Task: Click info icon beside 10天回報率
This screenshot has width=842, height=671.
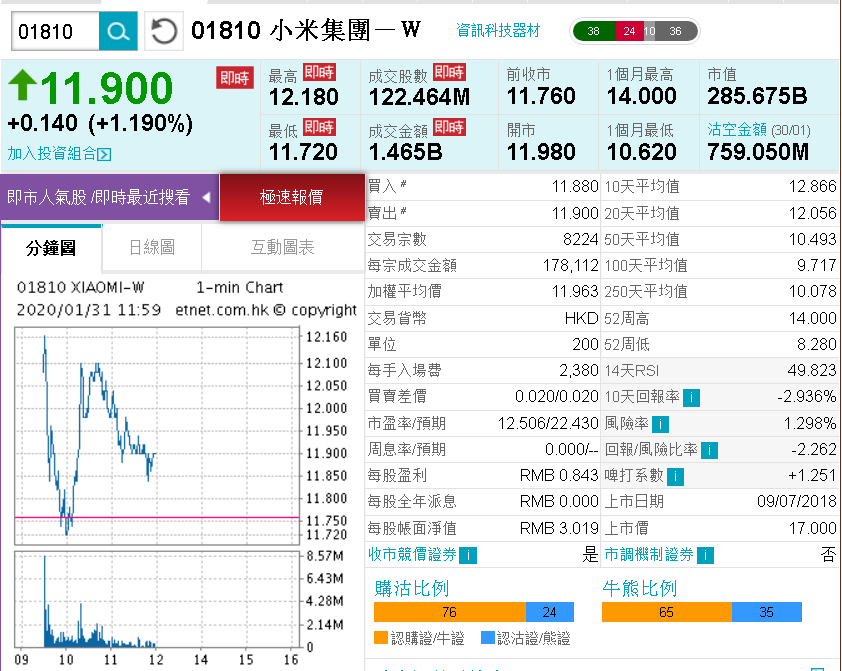Action: point(691,398)
